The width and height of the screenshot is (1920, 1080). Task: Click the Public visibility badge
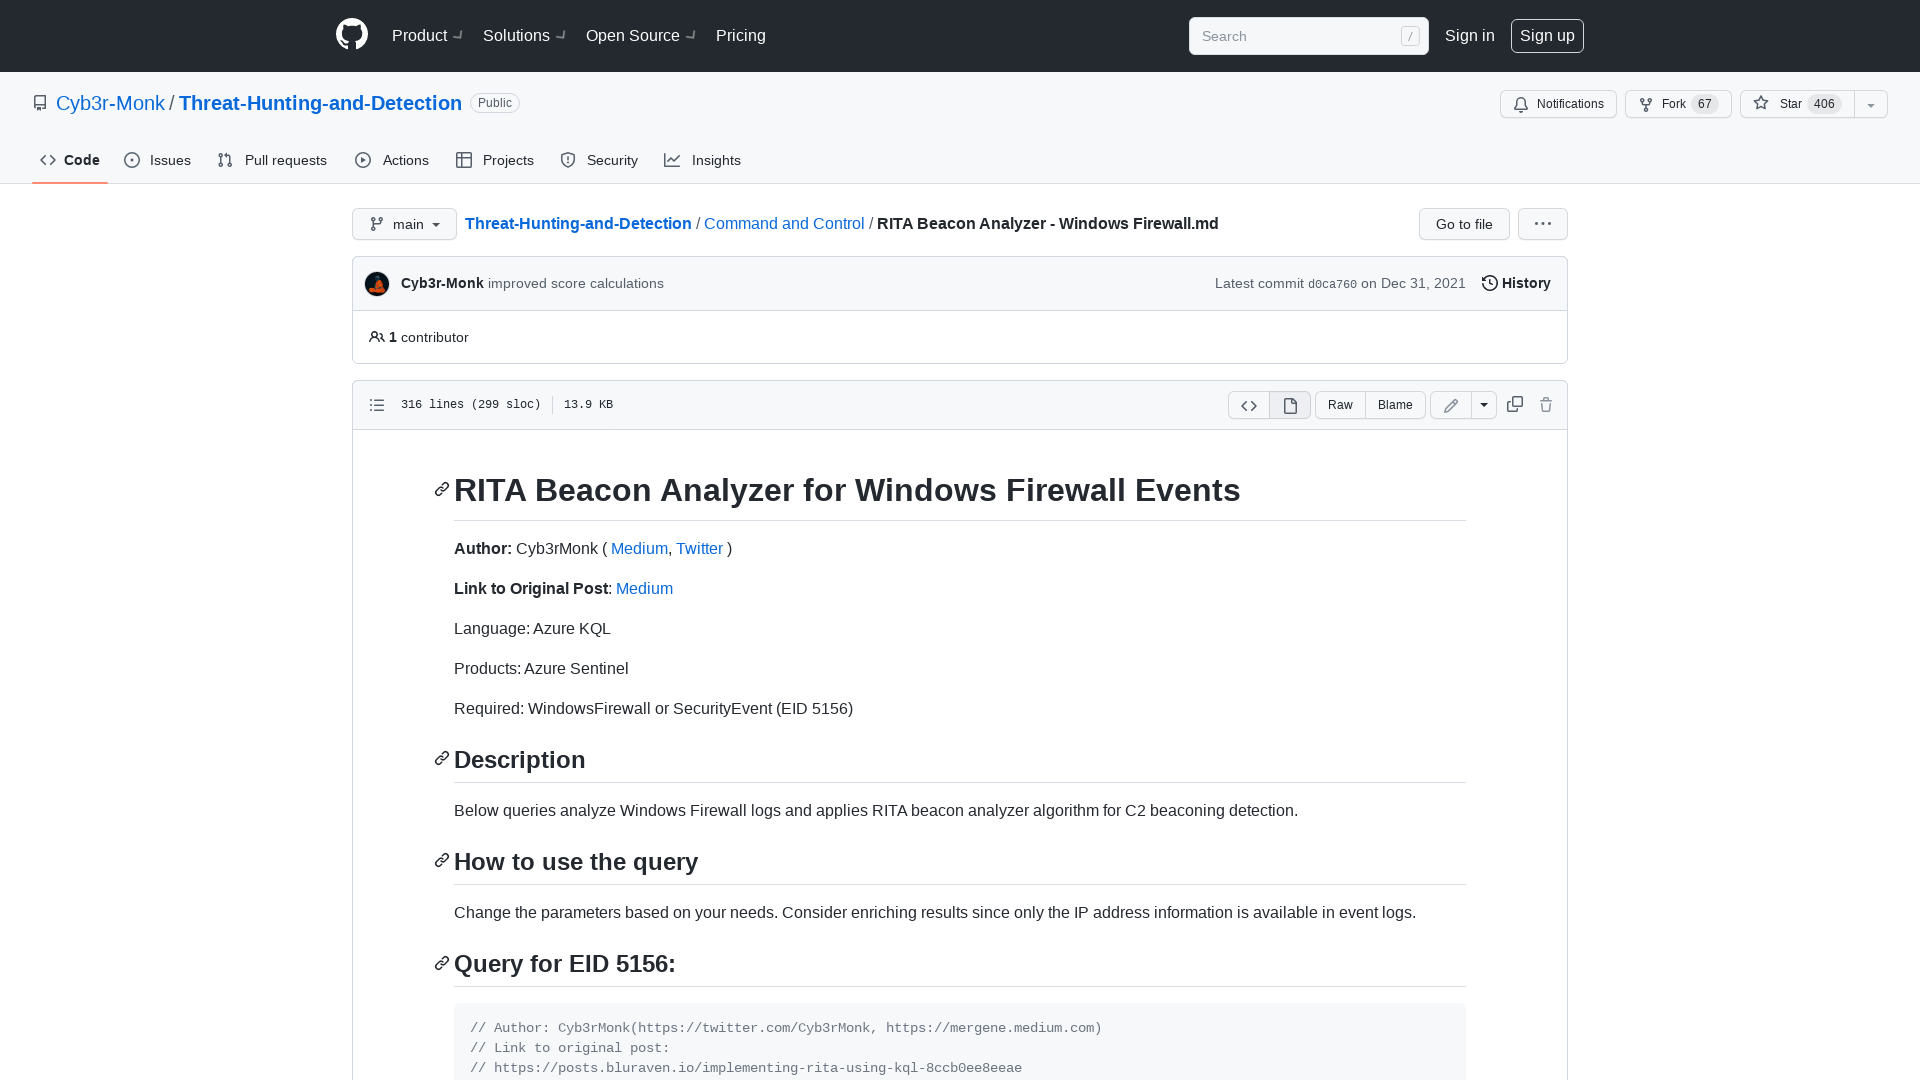click(495, 103)
